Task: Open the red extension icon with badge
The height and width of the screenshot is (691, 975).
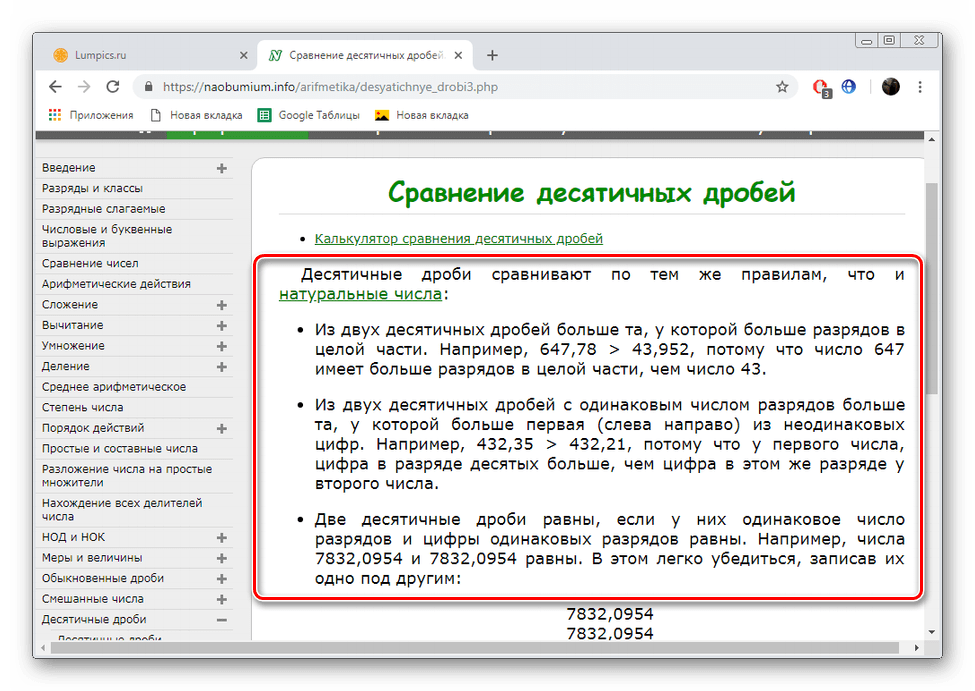Action: 822,88
